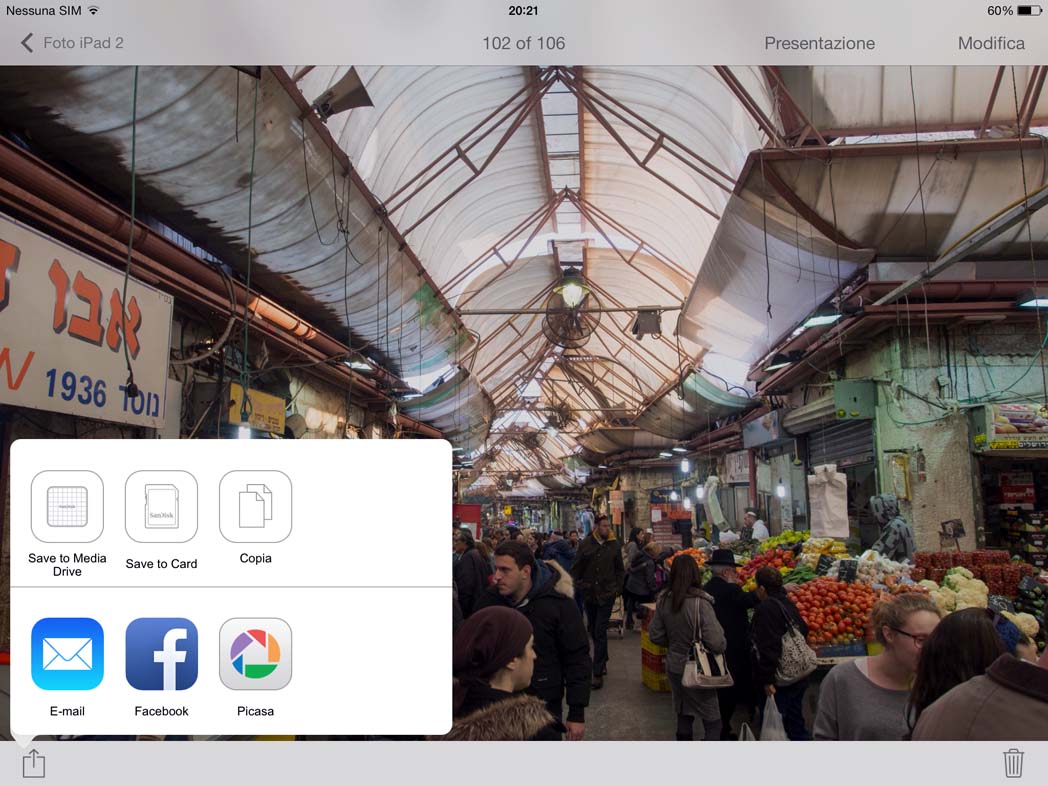
Task: Tap the 'Nessuna SIM' carrier text
Action: [43, 11]
